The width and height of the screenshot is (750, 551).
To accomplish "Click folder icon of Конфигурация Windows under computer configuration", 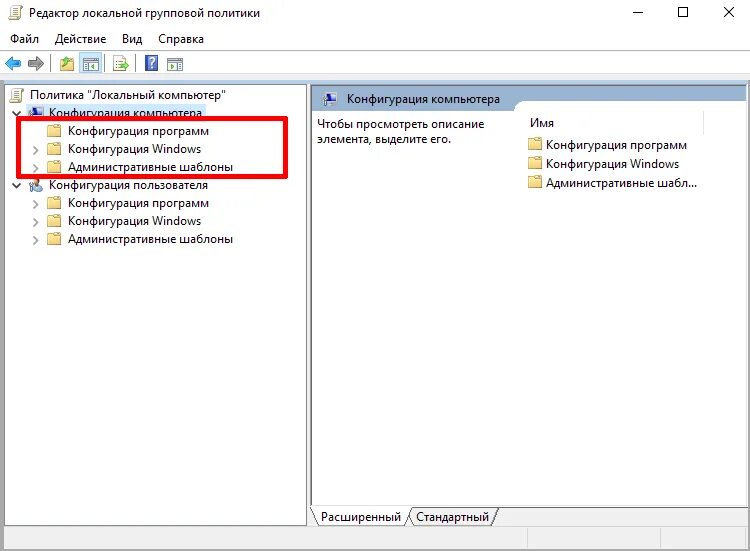I will (54, 149).
